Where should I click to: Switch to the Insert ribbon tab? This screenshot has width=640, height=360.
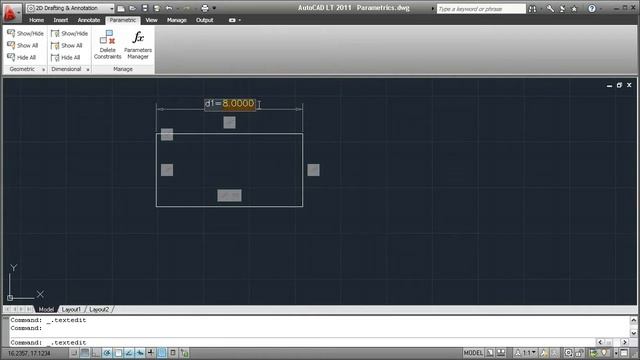click(61, 20)
